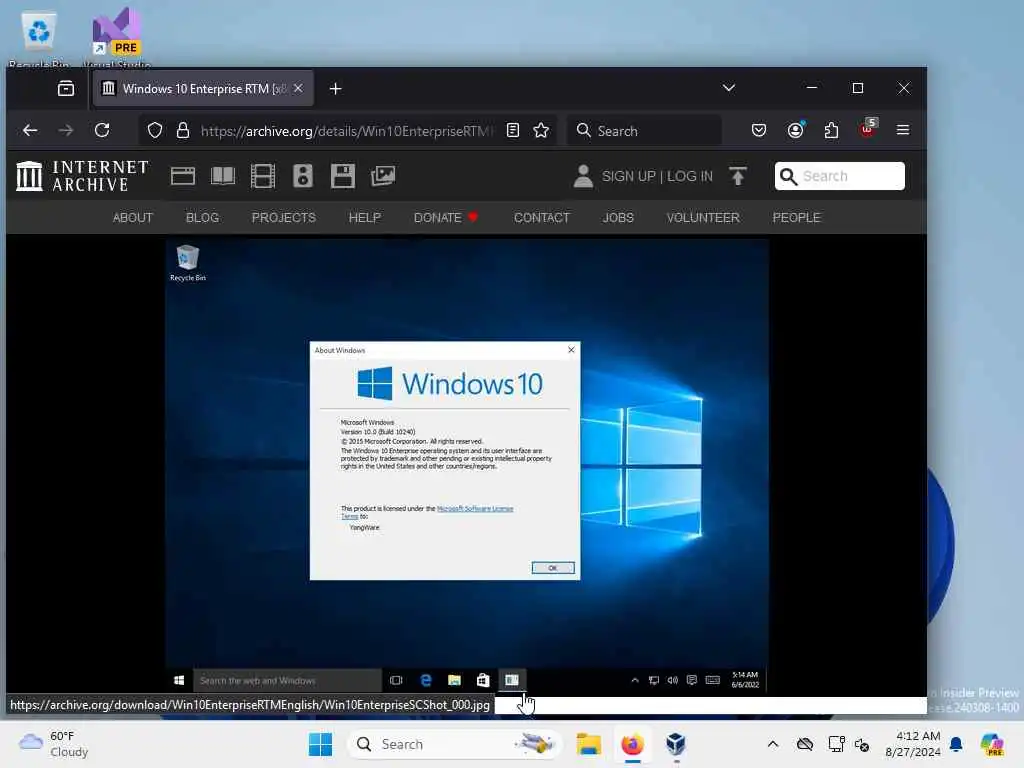
Task: Open the BLOG menu item
Action: coord(202,217)
